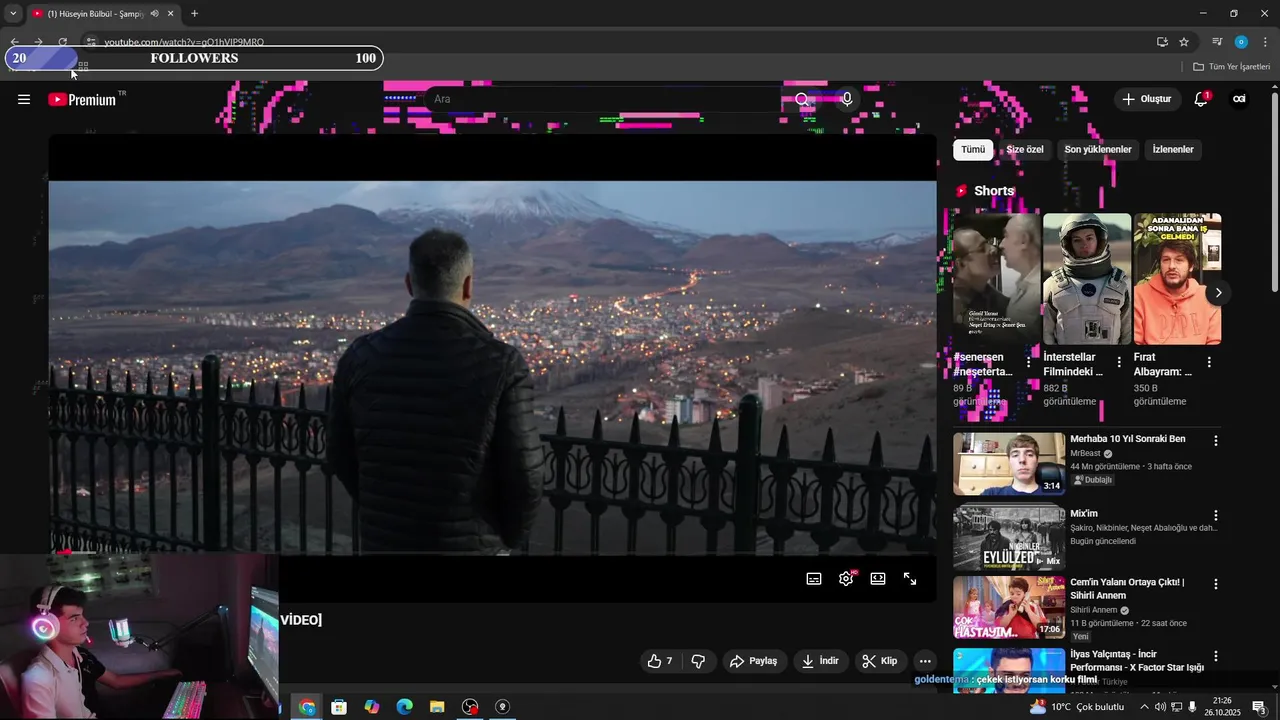This screenshot has width=1280, height=720.
Task: Open Google Chrome from the taskbar
Action: [x=307, y=707]
